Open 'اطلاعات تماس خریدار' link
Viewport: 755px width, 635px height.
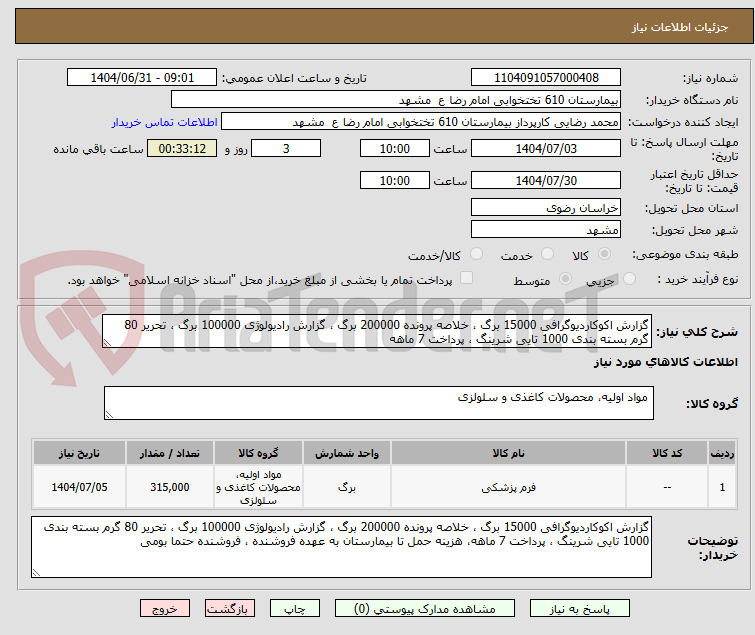pos(165,122)
